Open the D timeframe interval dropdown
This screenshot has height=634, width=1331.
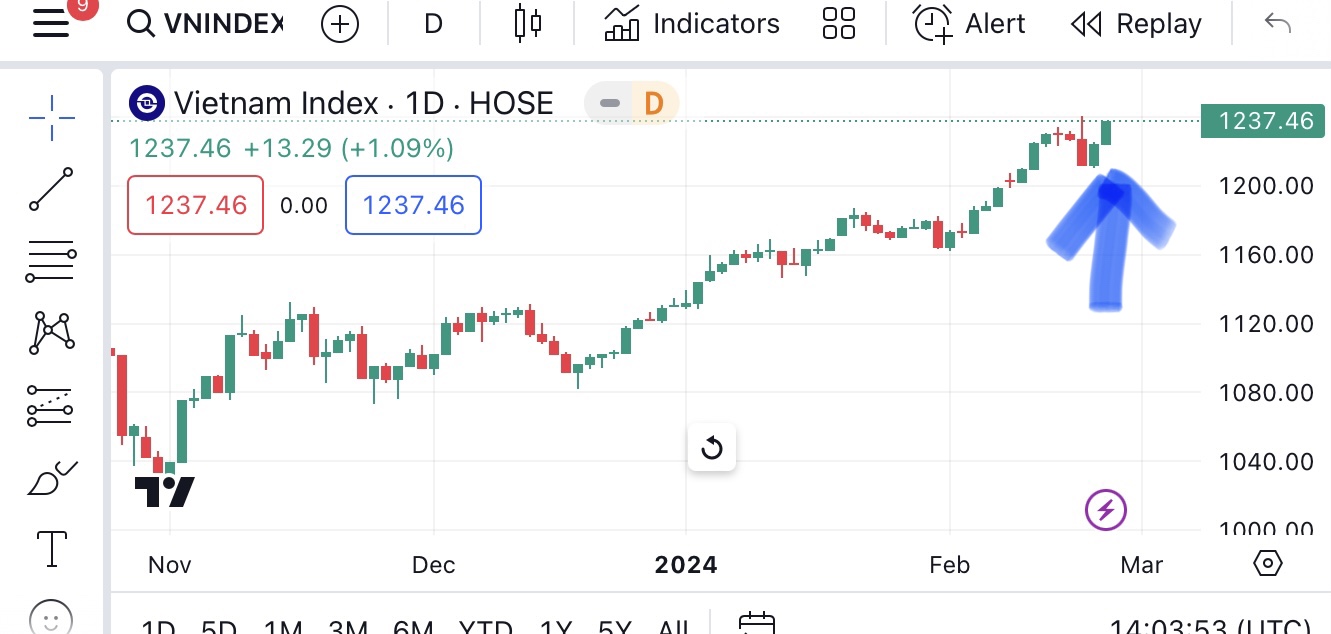[x=433, y=24]
